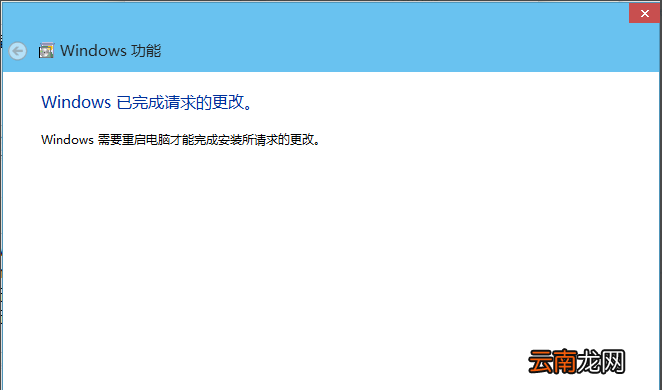Click the title text 'Windows 功能'

(x=111, y=51)
